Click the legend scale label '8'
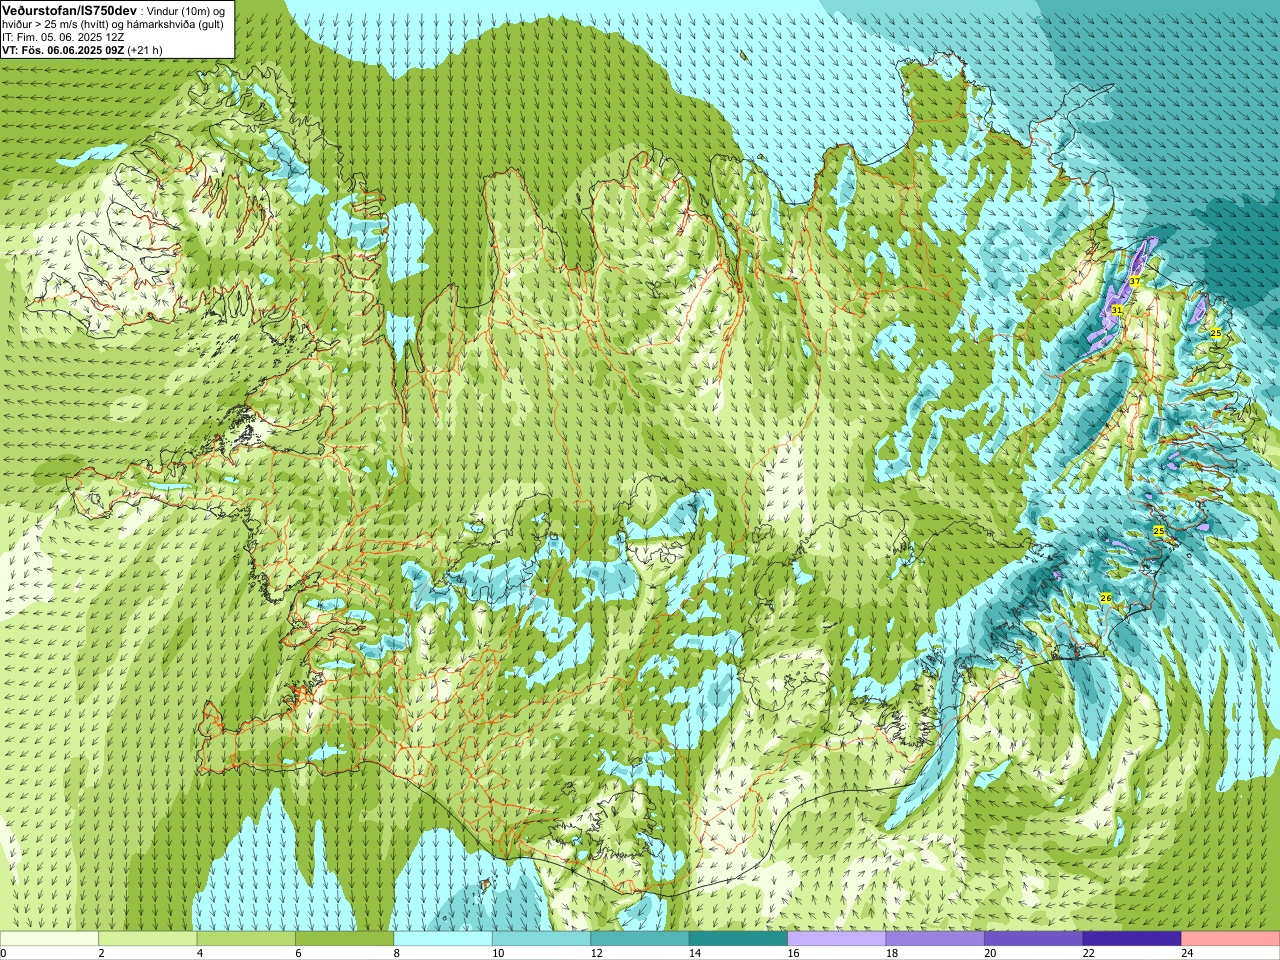Viewport: 1280px width, 960px height. [x=396, y=953]
